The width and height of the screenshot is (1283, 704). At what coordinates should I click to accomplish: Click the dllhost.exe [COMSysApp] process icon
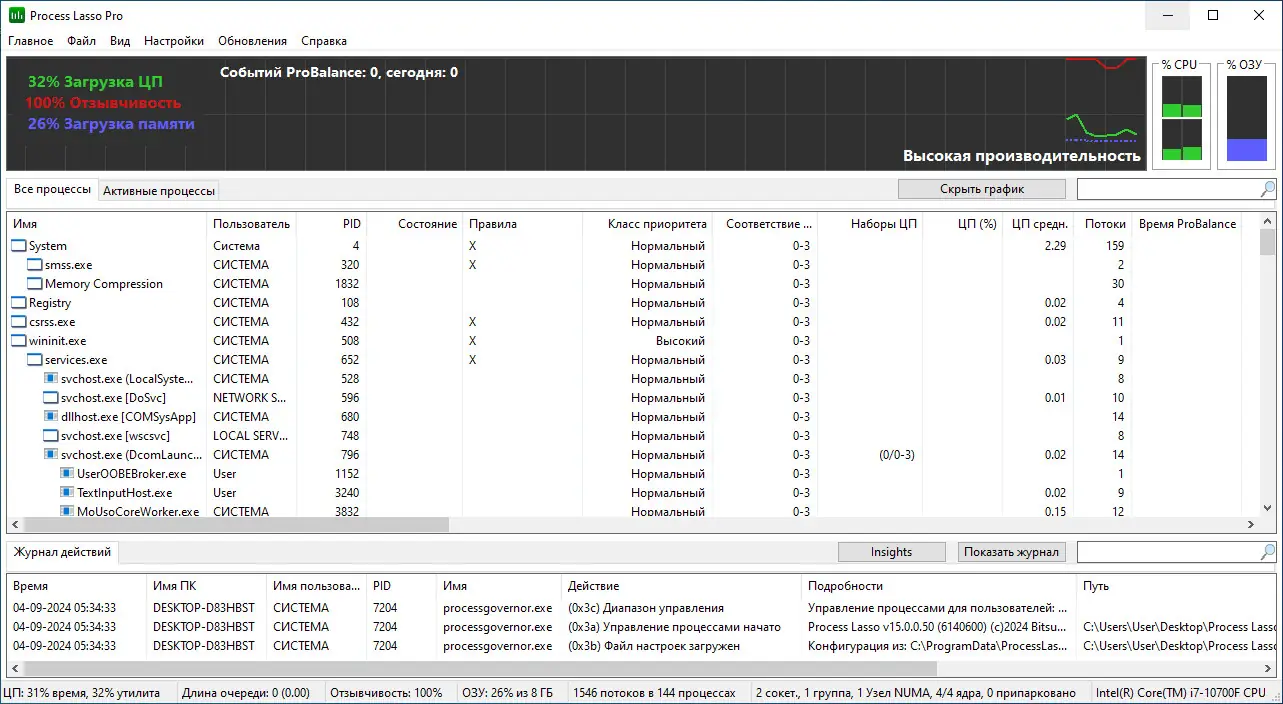[x=51, y=416]
